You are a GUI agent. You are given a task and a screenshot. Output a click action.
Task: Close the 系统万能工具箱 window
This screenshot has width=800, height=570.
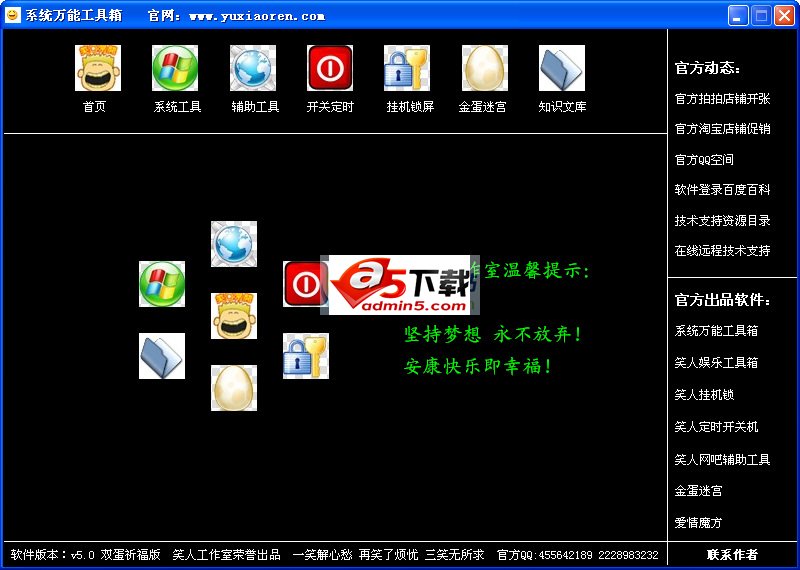click(x=784, y=15)
